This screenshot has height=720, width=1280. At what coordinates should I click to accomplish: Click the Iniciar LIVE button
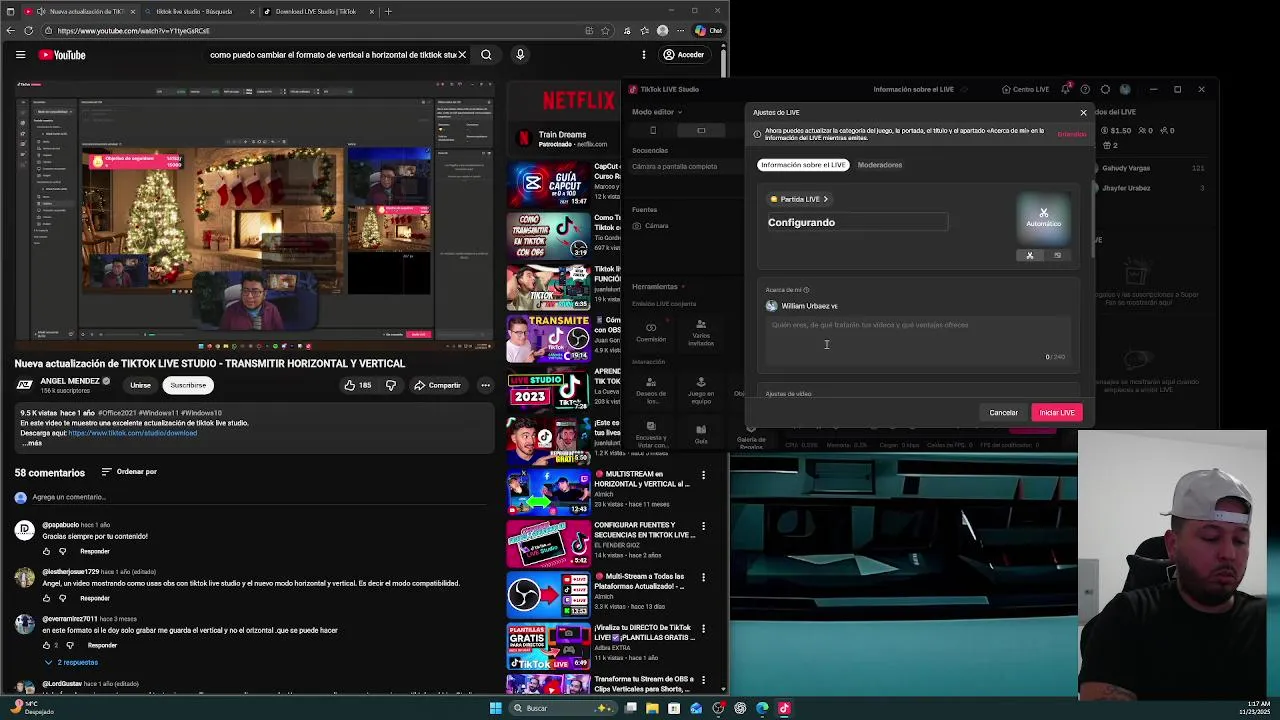pyautogui.click(x=1057, y=413)
